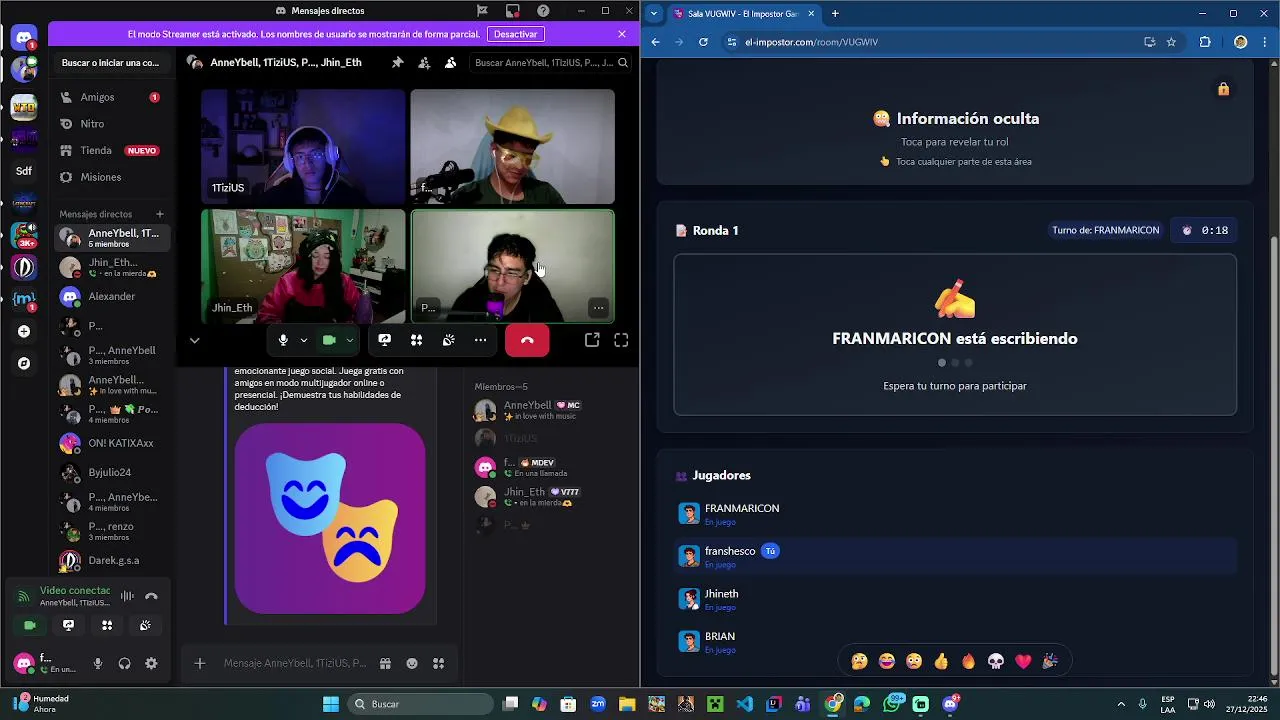This screenshot has width=1280, height=720.
Task: Send the thumbs up reaction
Action: click(941, 661)
